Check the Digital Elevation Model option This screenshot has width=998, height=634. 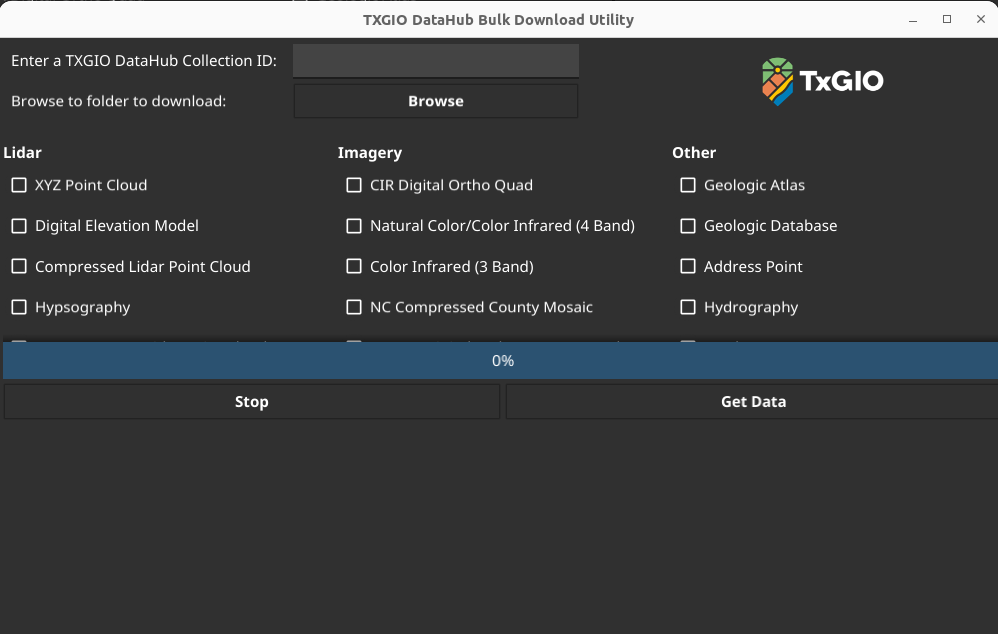[19, 226]
